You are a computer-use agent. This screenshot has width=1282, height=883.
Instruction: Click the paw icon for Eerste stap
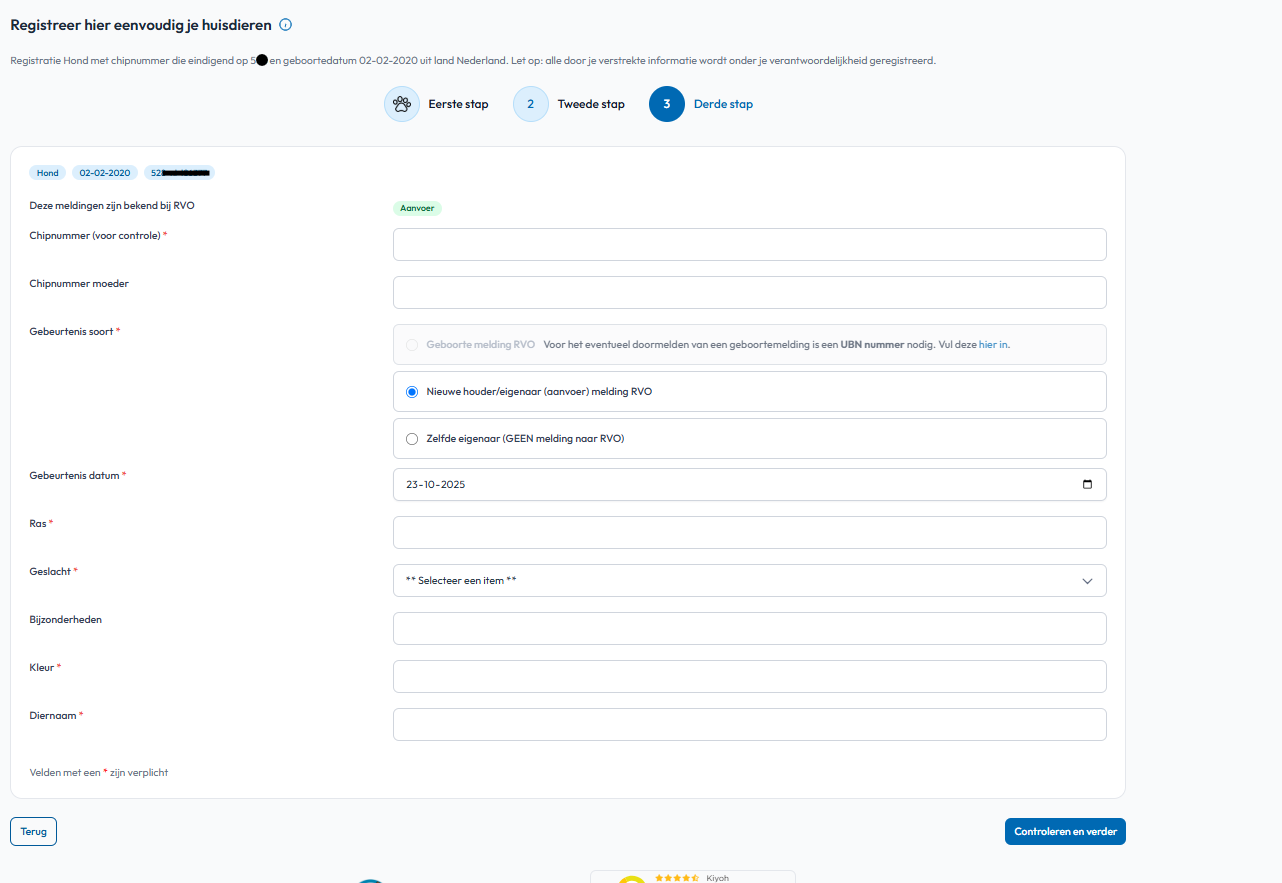(402, 104)
